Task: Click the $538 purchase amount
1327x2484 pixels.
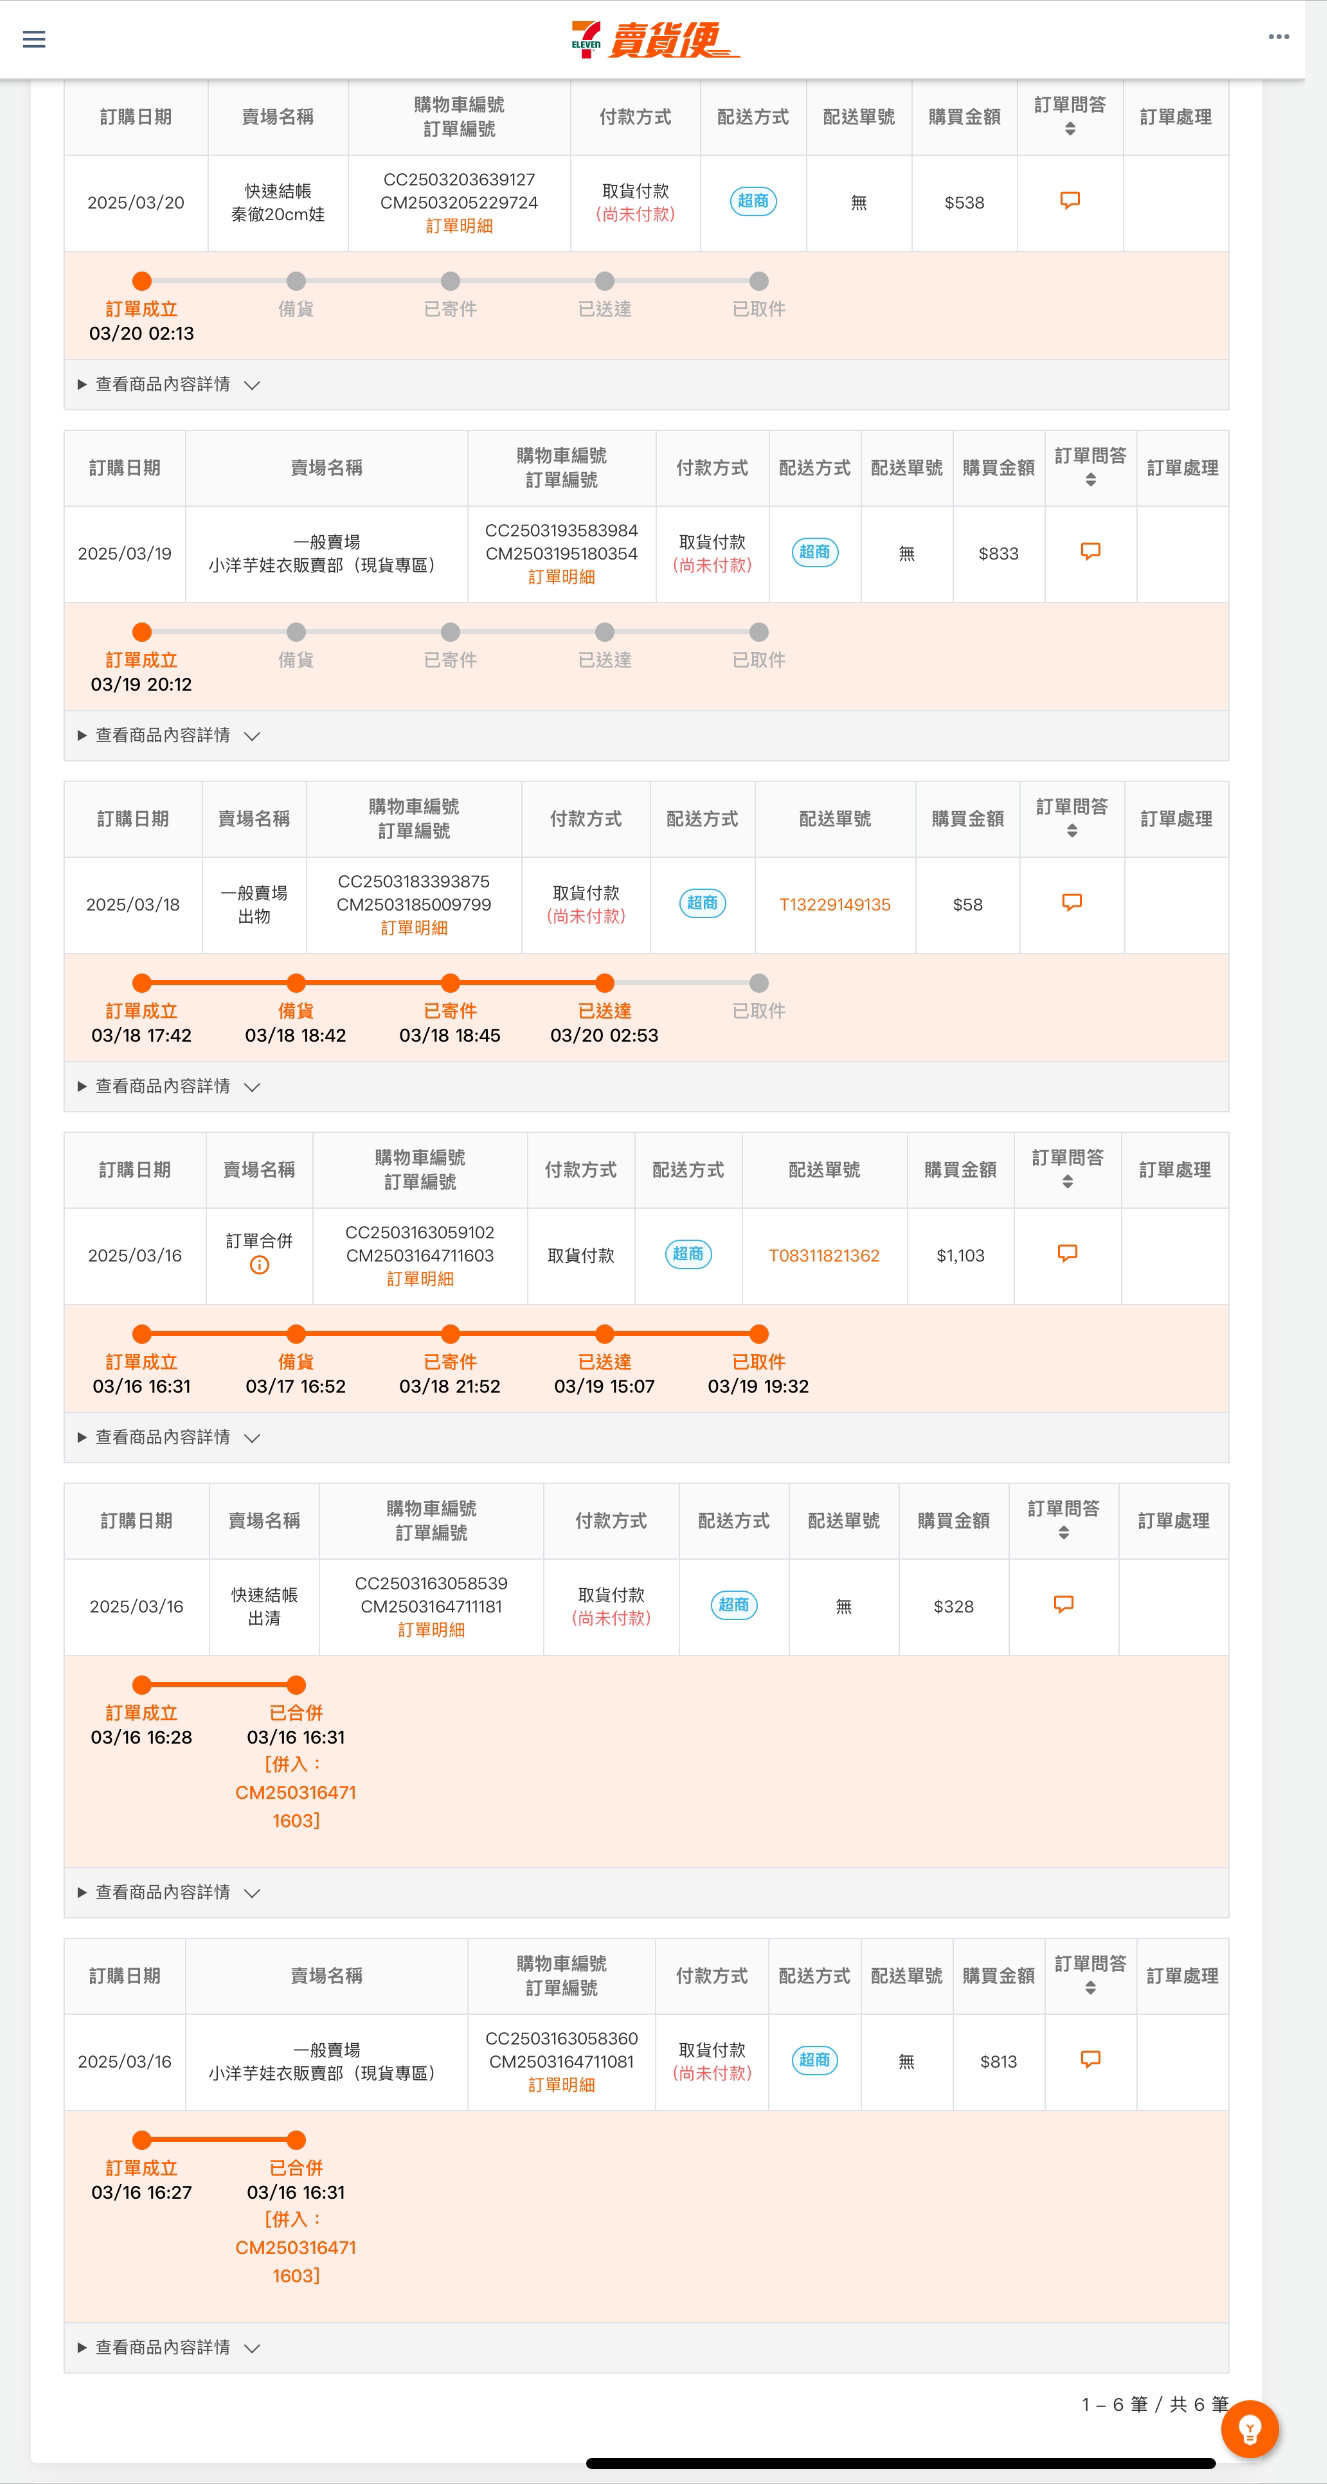Action: (965, 203)
